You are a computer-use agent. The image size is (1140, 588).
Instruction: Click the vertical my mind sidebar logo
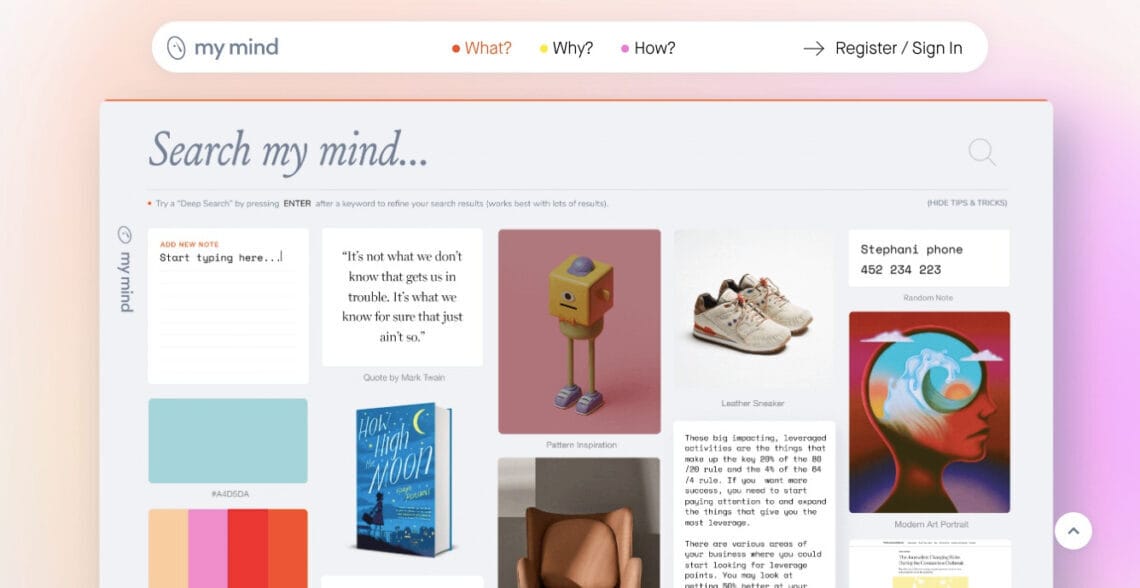coord(125,269)
